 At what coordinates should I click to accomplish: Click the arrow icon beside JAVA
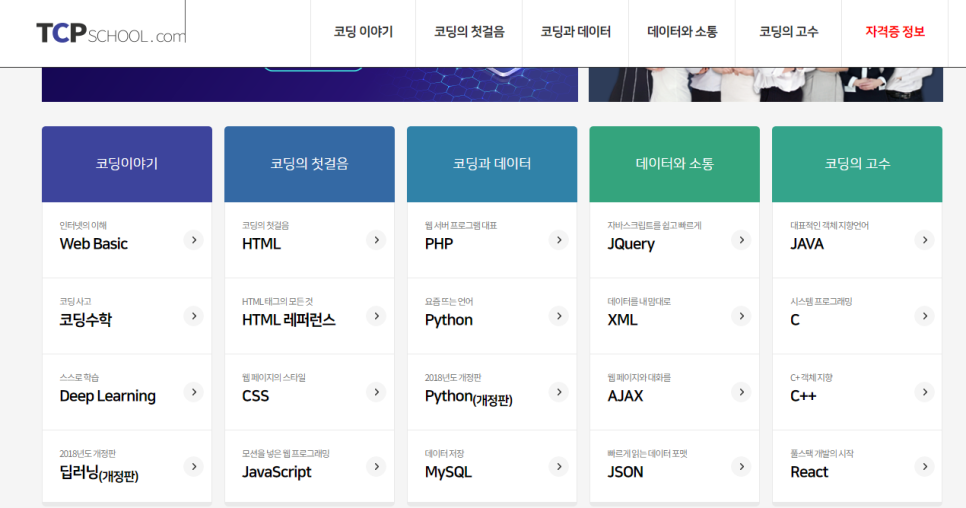(924, 240)
